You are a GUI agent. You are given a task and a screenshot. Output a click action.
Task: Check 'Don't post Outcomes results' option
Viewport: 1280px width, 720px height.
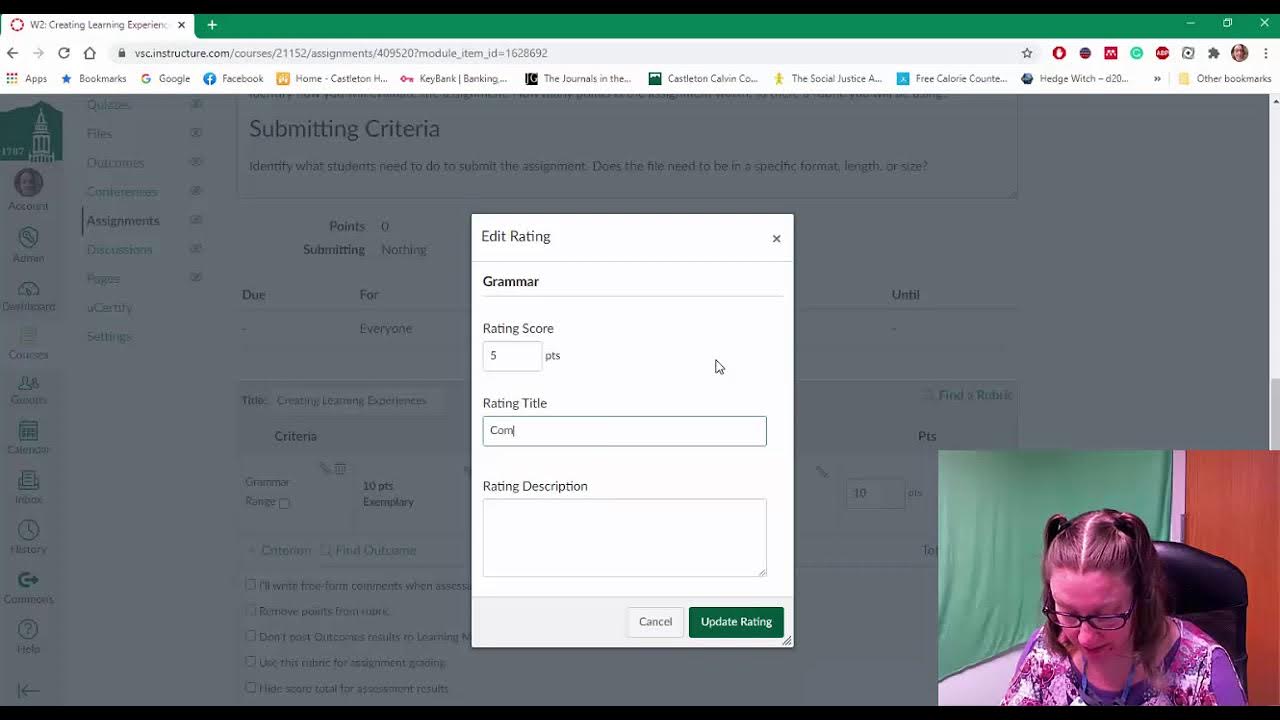tap(250, 636)
